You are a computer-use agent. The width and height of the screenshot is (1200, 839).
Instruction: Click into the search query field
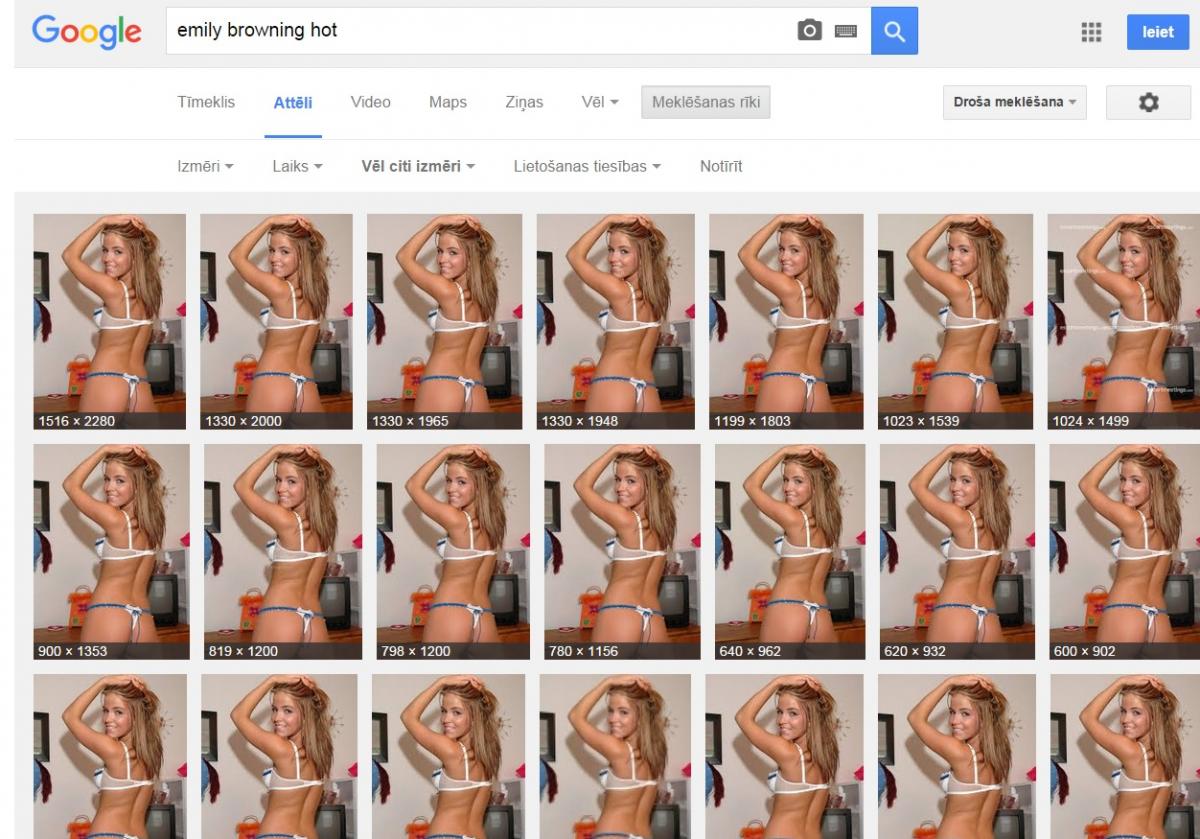480,31
